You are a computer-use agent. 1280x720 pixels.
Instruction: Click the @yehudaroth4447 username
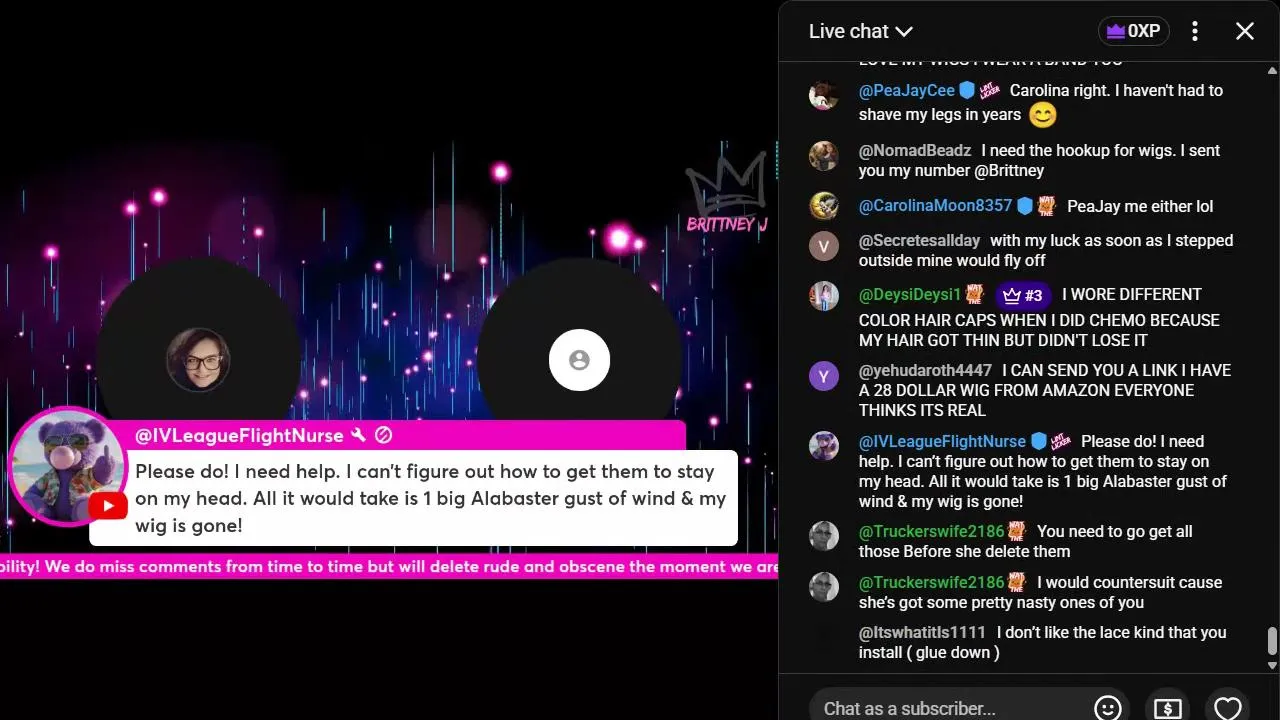pos(925,370)
